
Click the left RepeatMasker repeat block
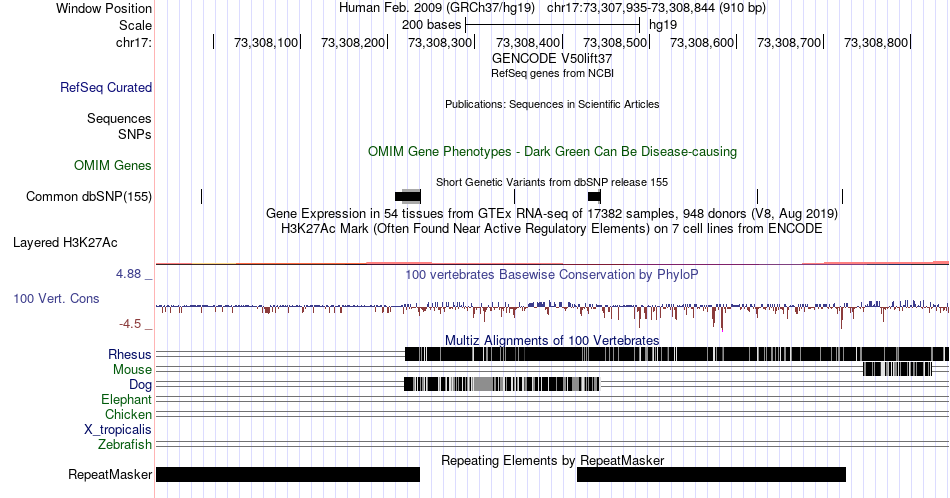(x=288, y=474)
